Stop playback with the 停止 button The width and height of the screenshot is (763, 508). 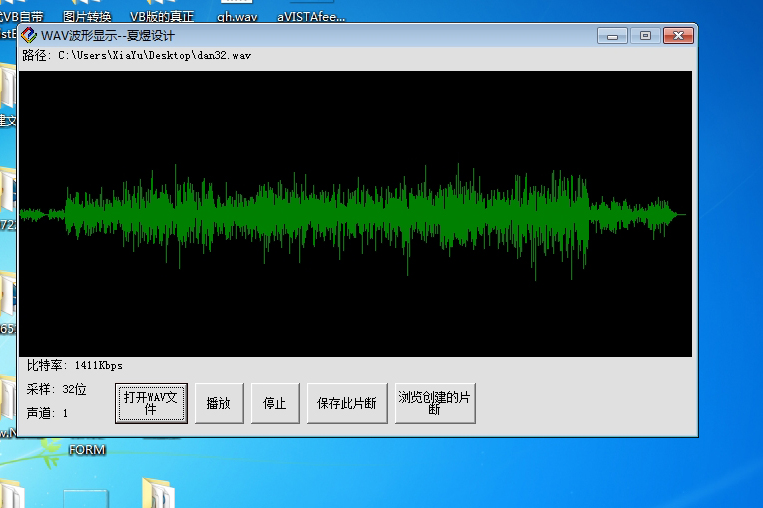pyautogui.click(x=274, y=404)
